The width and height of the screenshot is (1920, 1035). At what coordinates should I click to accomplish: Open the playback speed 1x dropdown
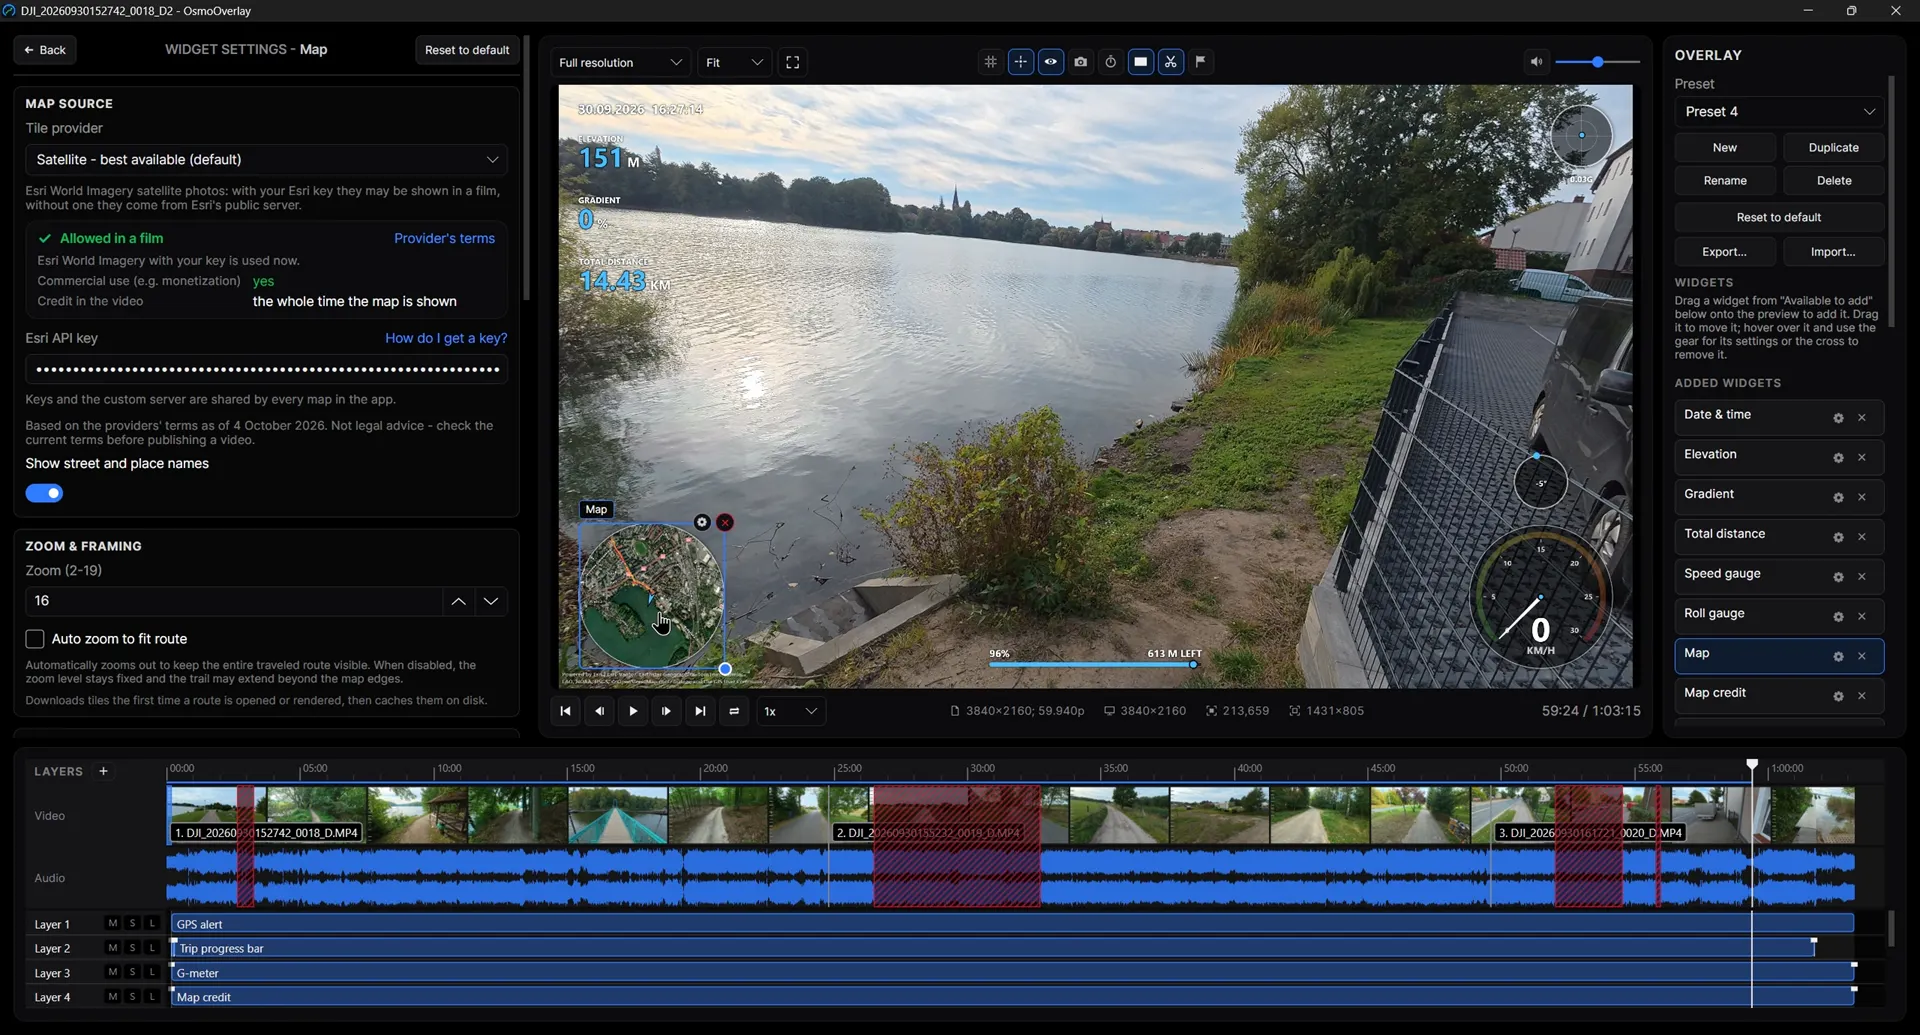click(x=790, y=711)
